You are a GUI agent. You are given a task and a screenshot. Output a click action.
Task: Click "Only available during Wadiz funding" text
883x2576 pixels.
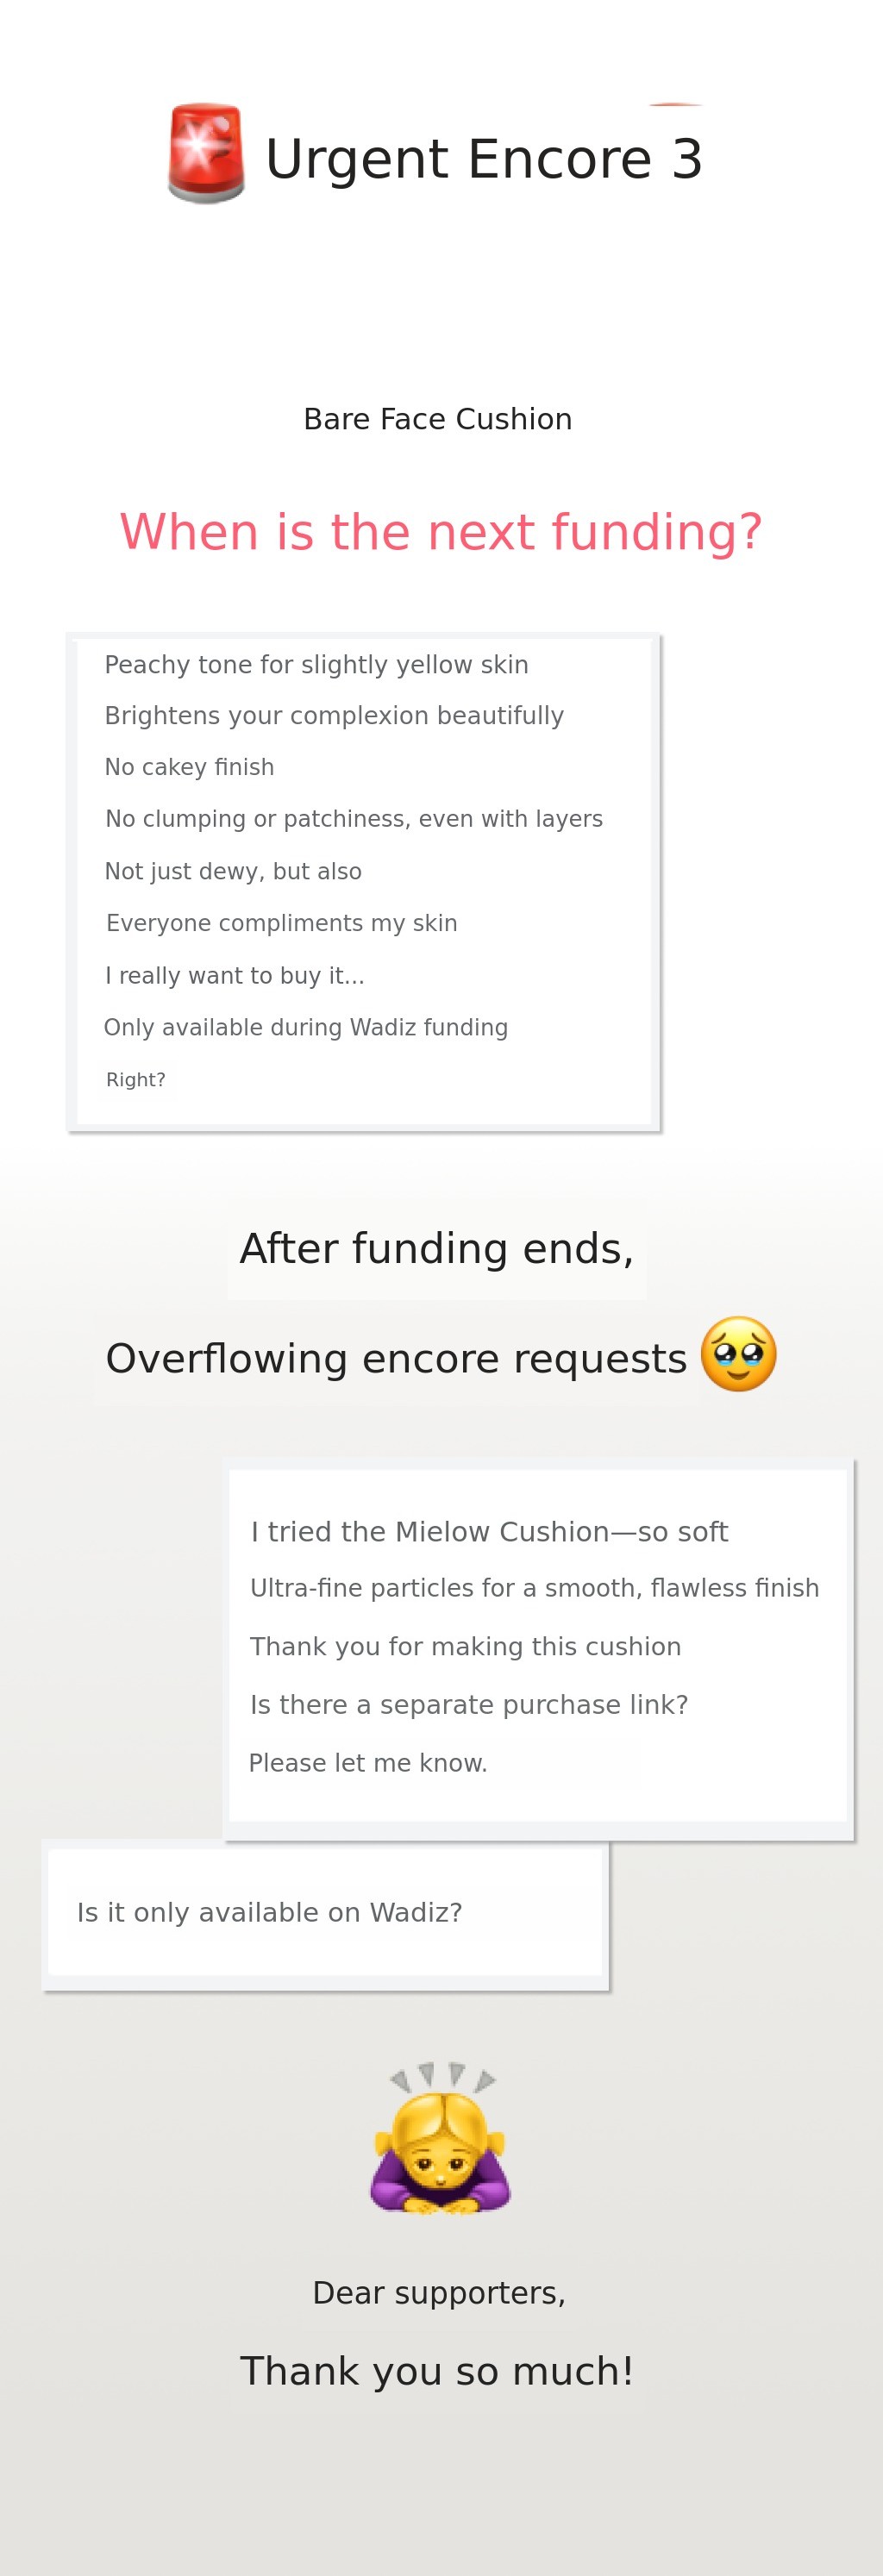pyautogui.click(x=306, y=1027)
